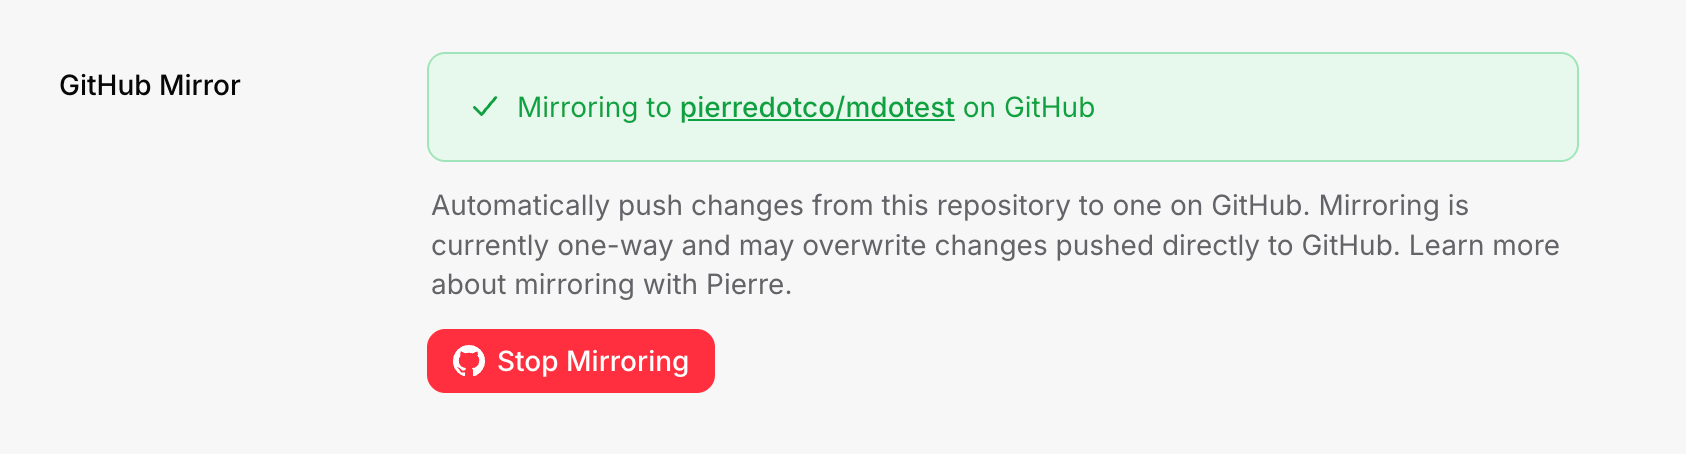
Task: Click the GitHub octocat icon
Action: coord(469,361)
